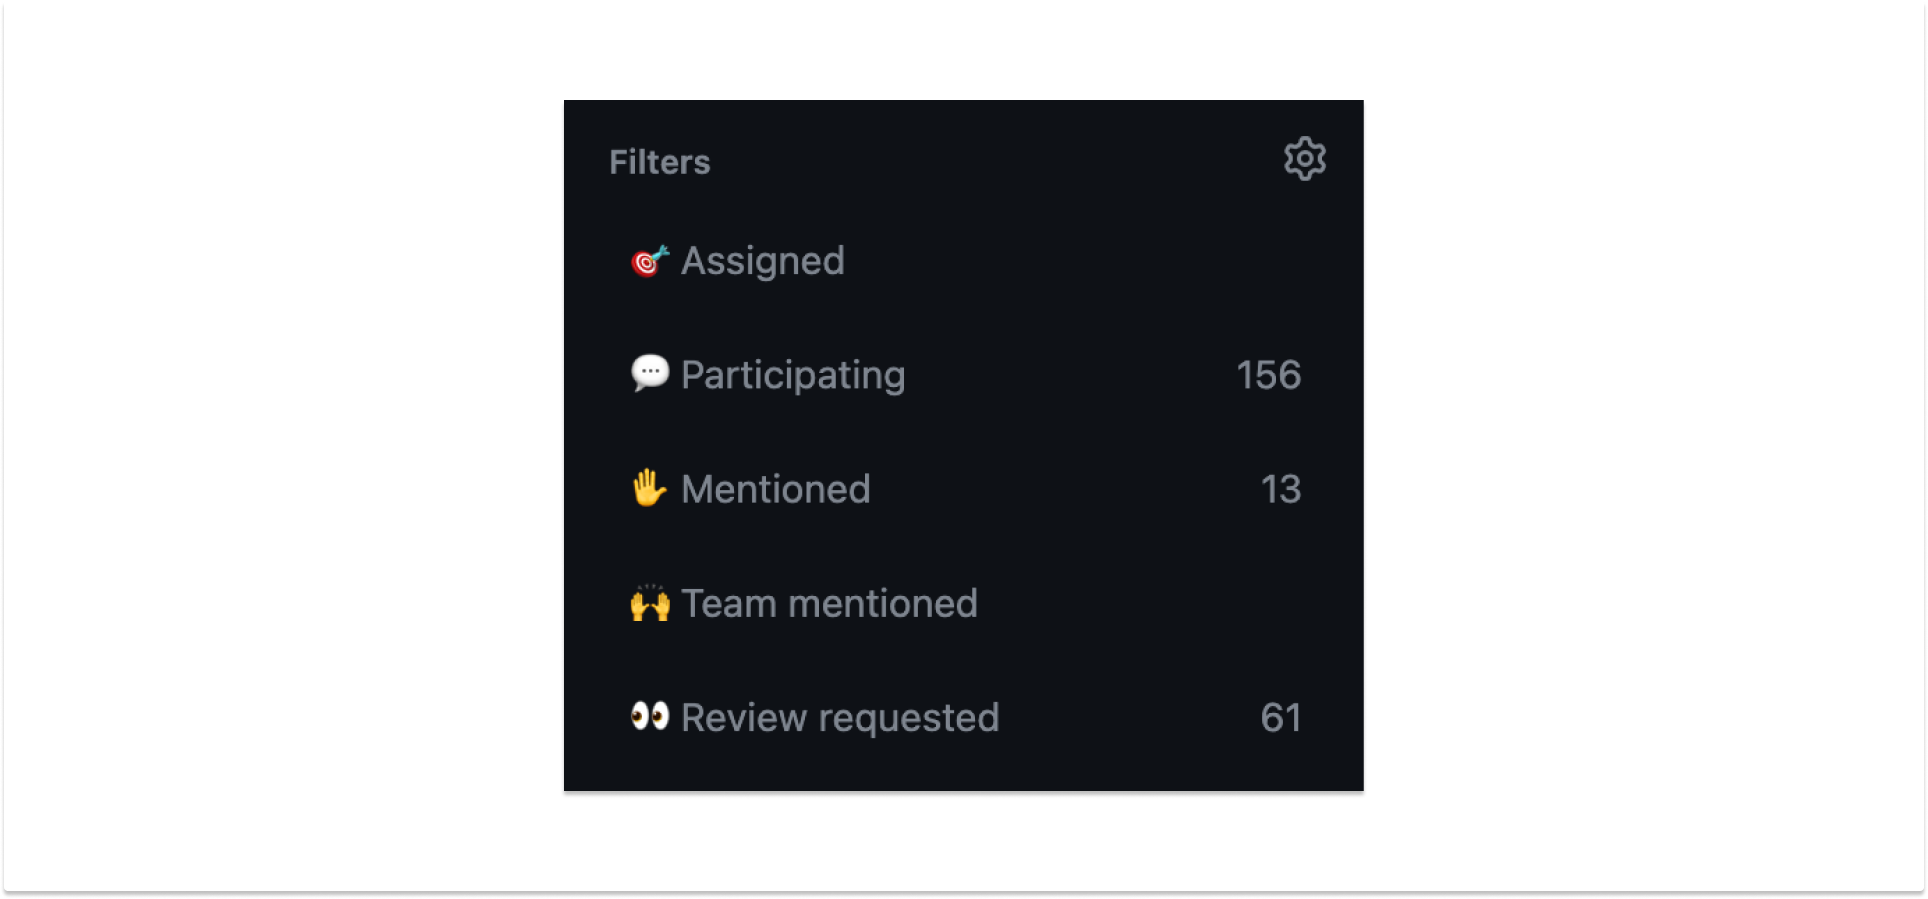The image size is (1928, 899).
Task: Click the eyes icon beside Review requested
Action: pyautogui.click(x=648, y=716)
